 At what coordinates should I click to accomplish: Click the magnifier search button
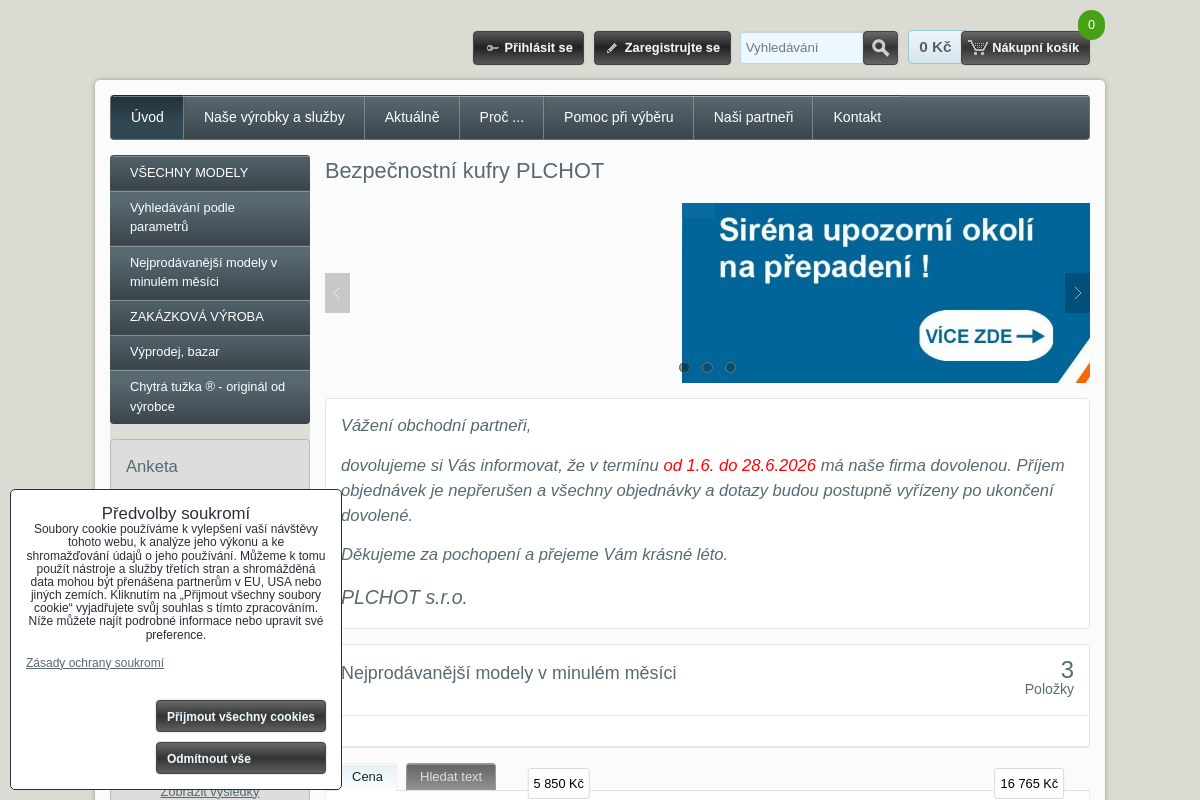(880, 48)
